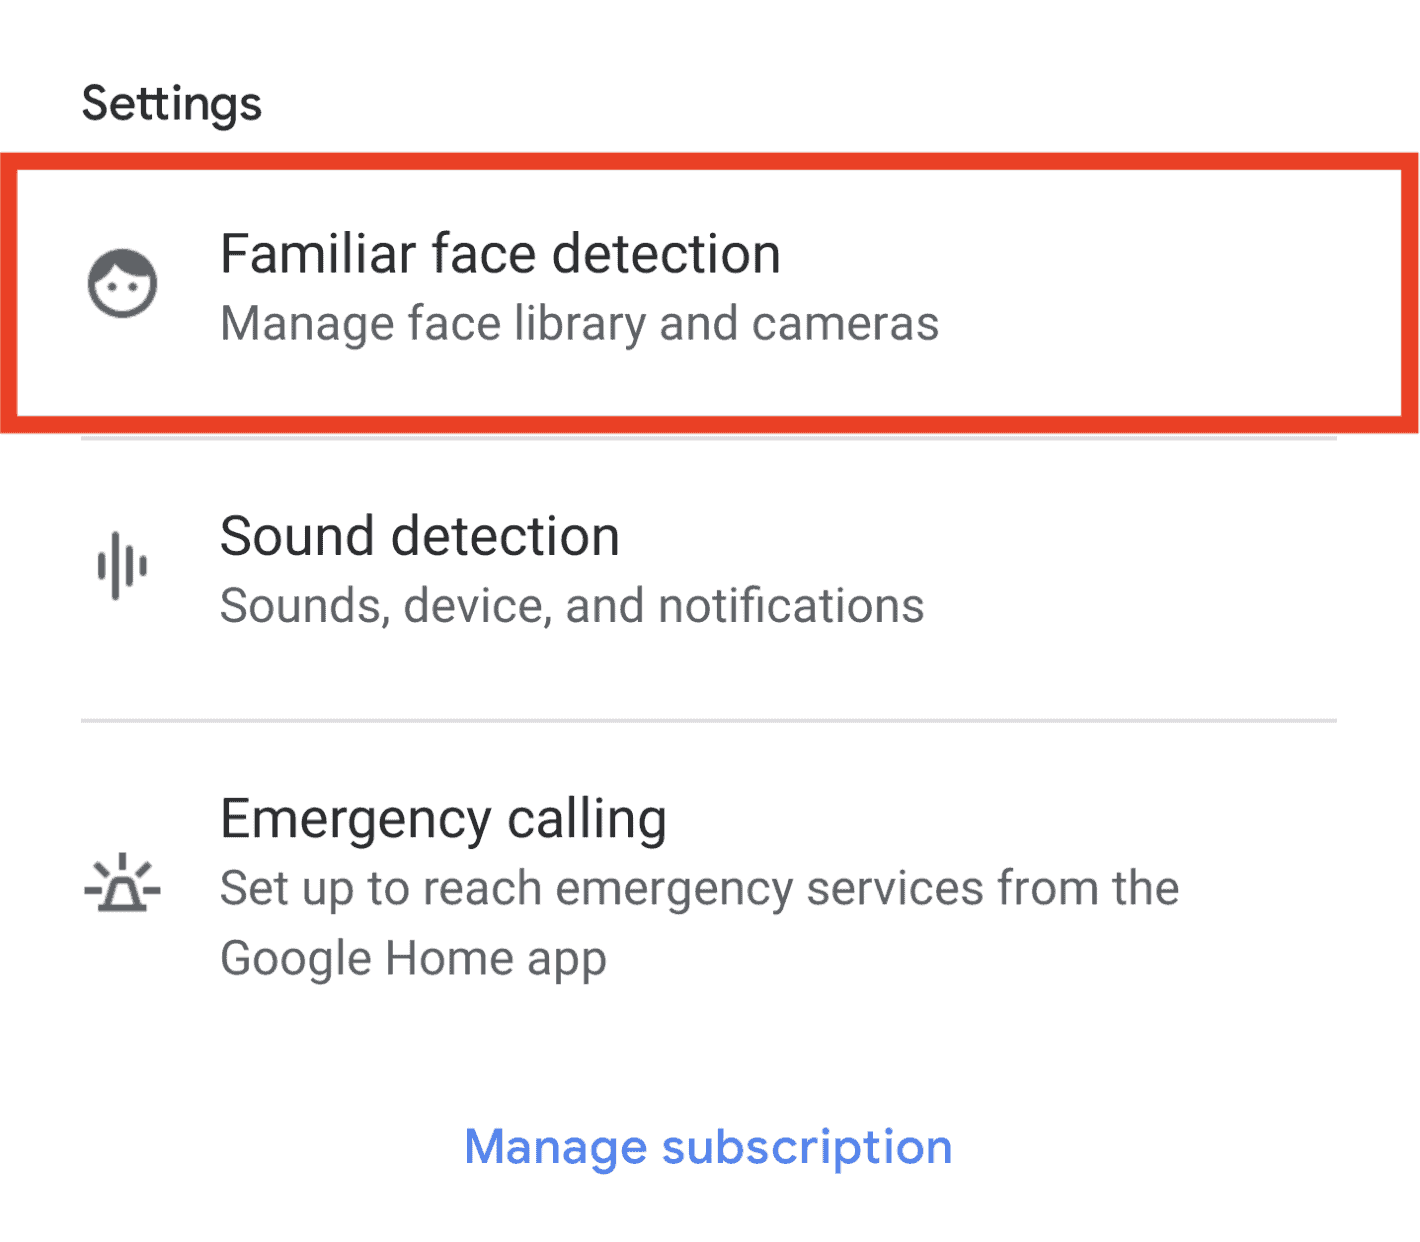Open Sound detection settings
Viewport: 1420px width, 1242px height.
pyautogui.click(x=709, y=579)
